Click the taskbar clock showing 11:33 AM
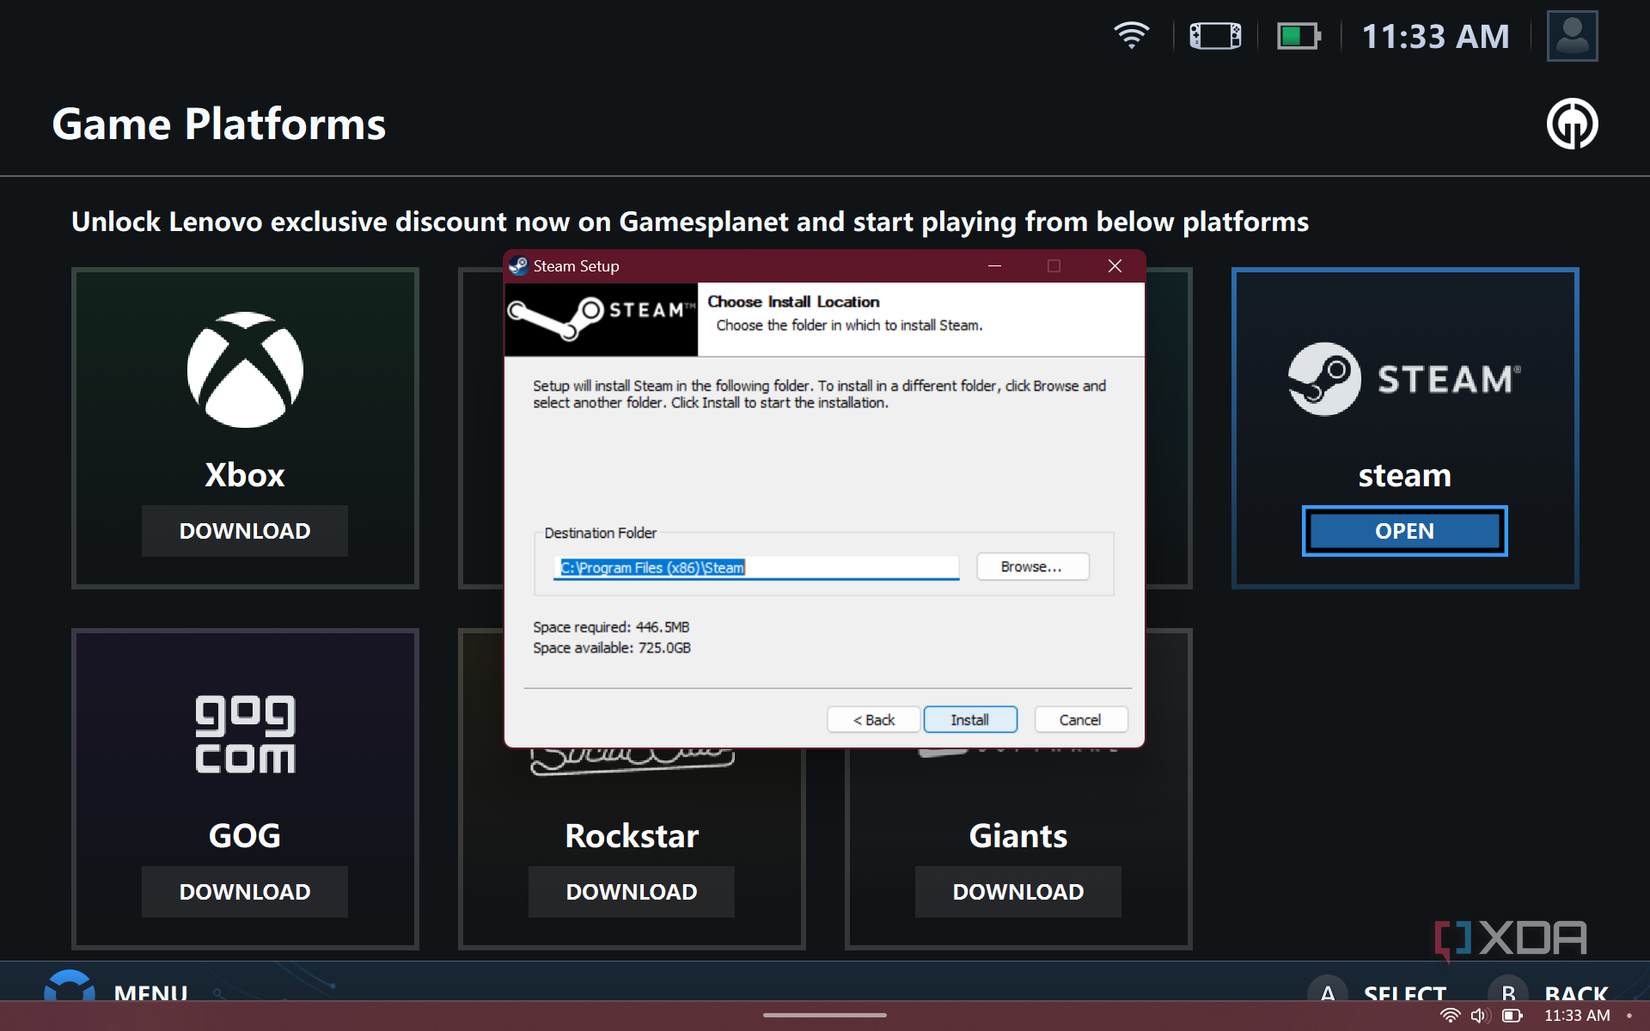This screenshot has width=1650, height=1031. [x=1577, y=1016]
